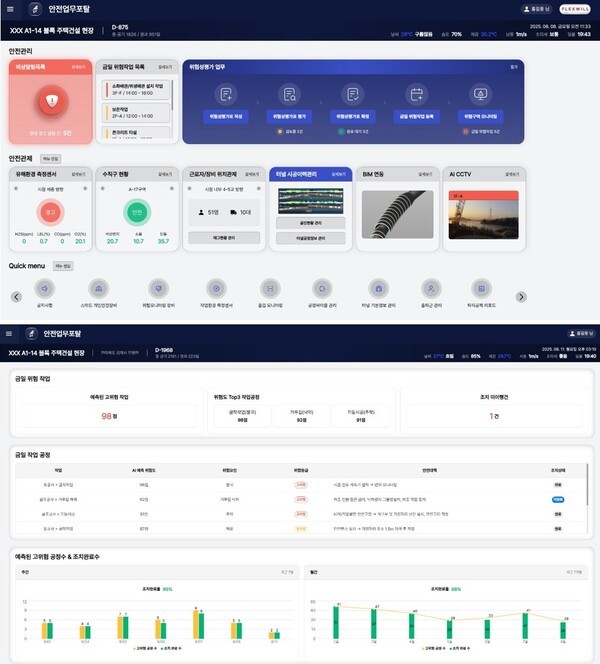Open the tunnel basic info quick icon
This screenshot has width=600, height=664.
379,289
